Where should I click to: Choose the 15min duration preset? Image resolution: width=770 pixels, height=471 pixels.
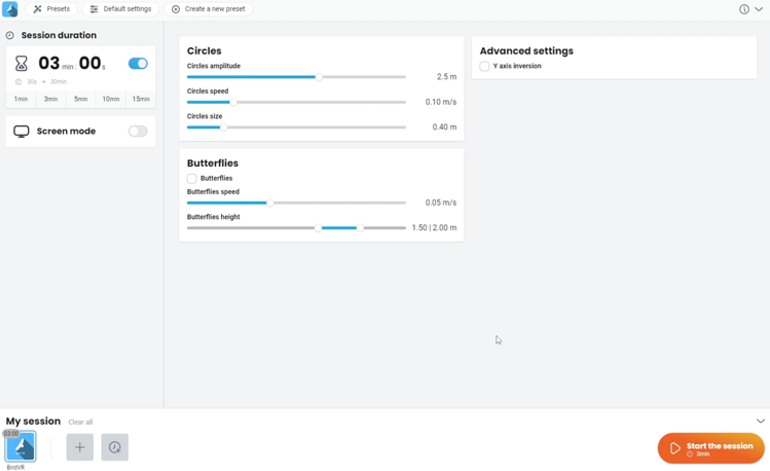(x=141, y=99)
